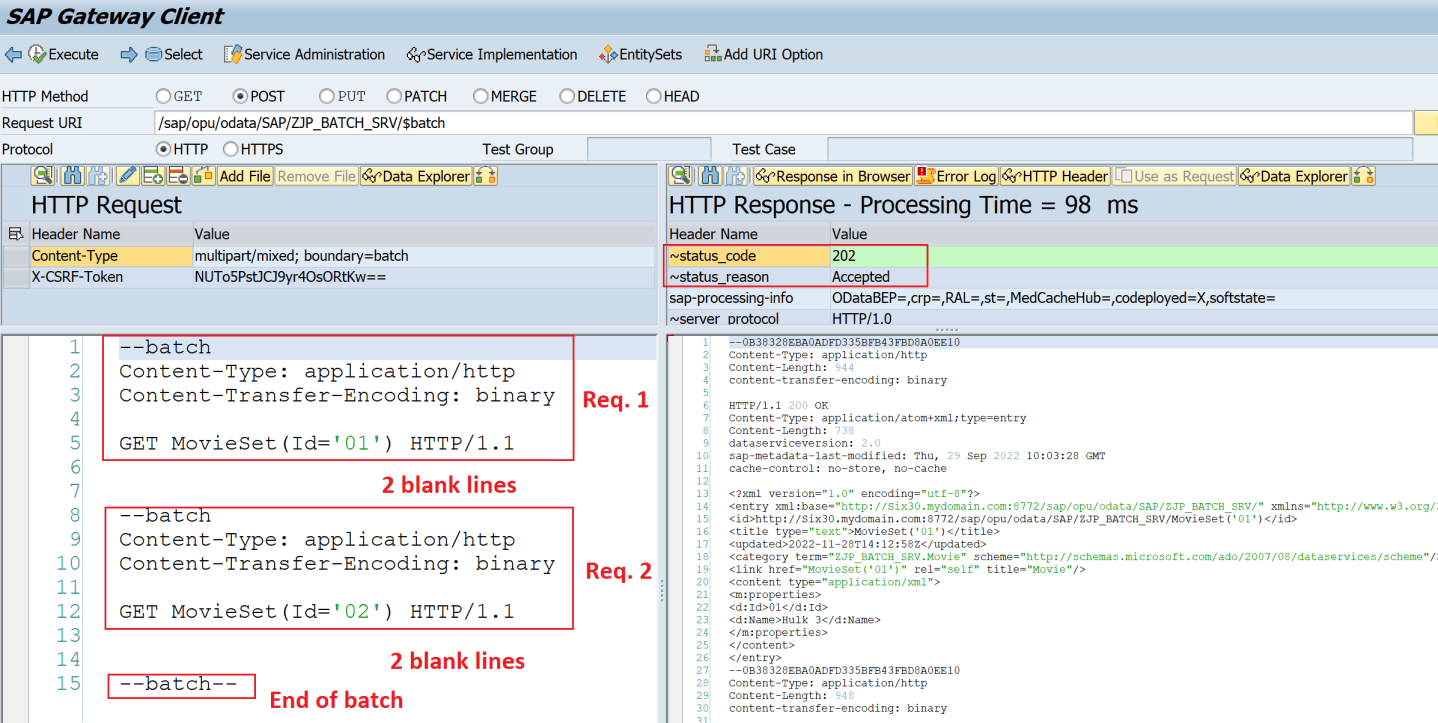1438x723 pixels.
Task: Open the EntitySets list
Action: point(640,54)
